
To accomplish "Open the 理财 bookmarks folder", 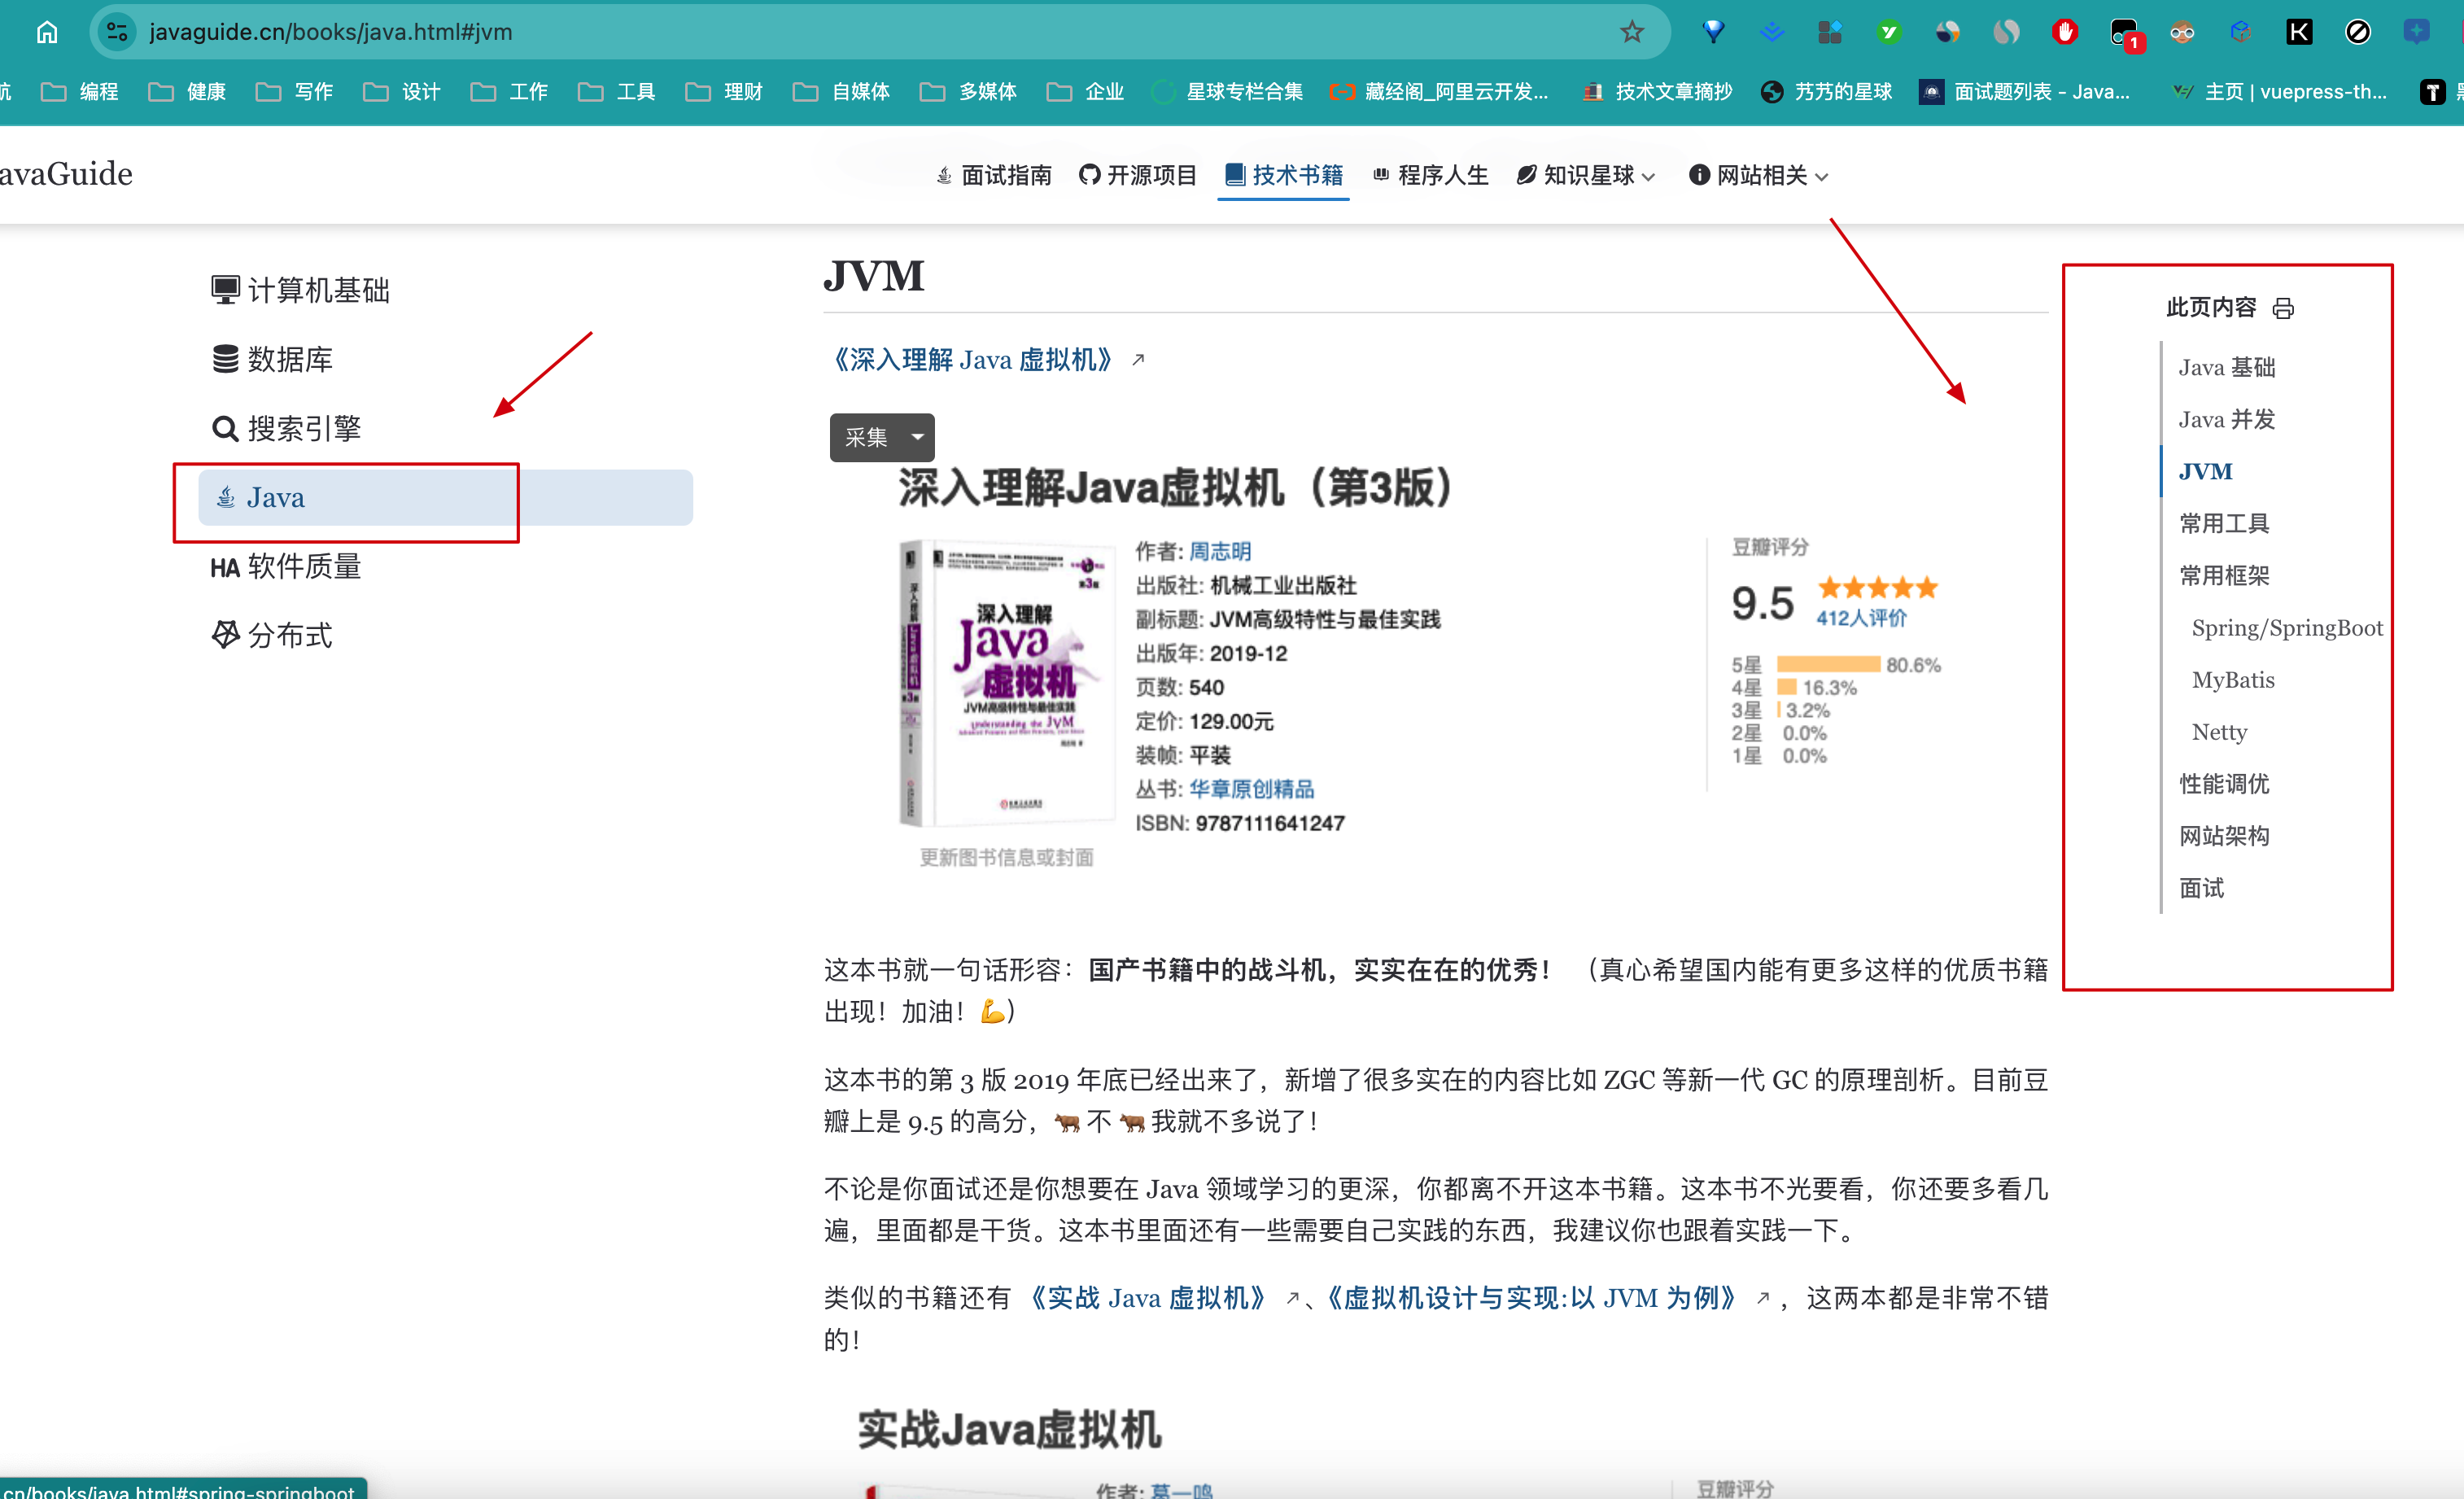I will click(x=724, y=92).
